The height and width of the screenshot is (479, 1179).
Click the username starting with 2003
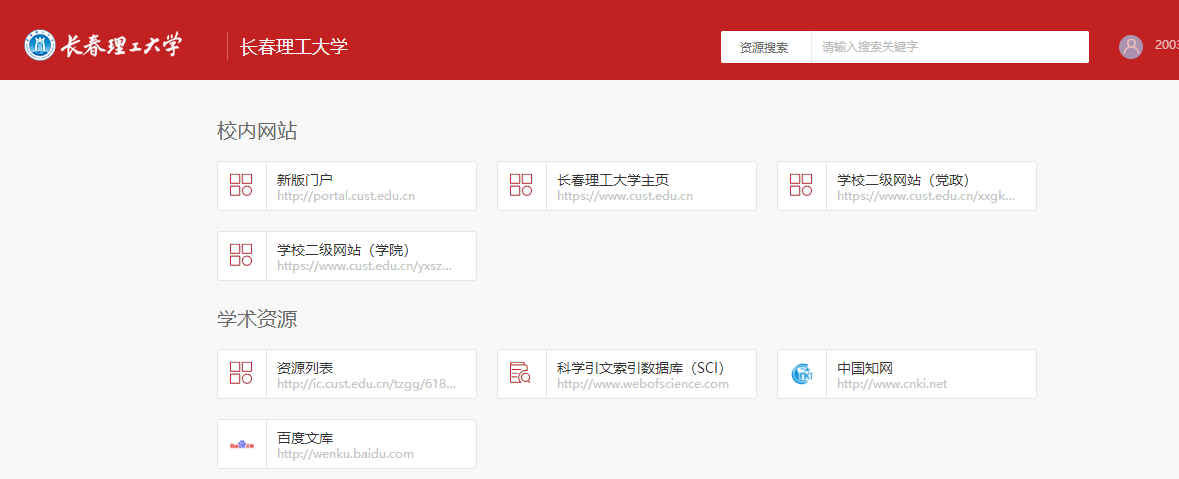(x=1166, y=45)
